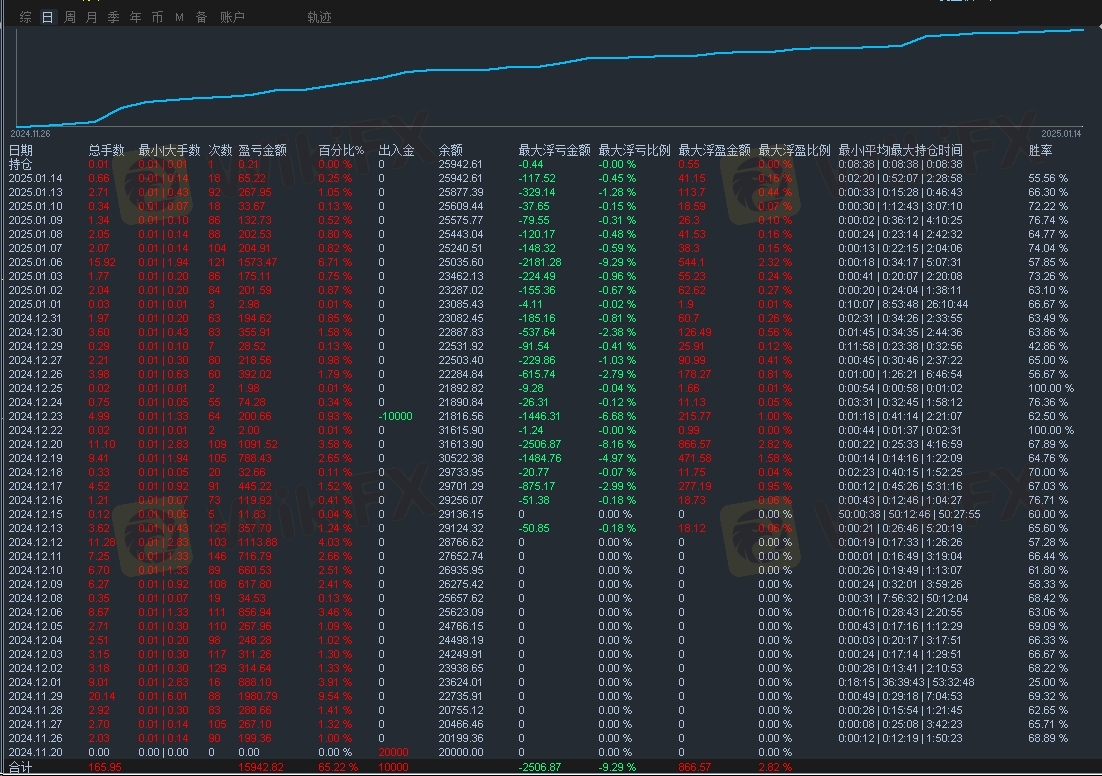1102x776 pixels.
Task: Click the 最大浮盈比例 column header
Action: click(794, 150)
